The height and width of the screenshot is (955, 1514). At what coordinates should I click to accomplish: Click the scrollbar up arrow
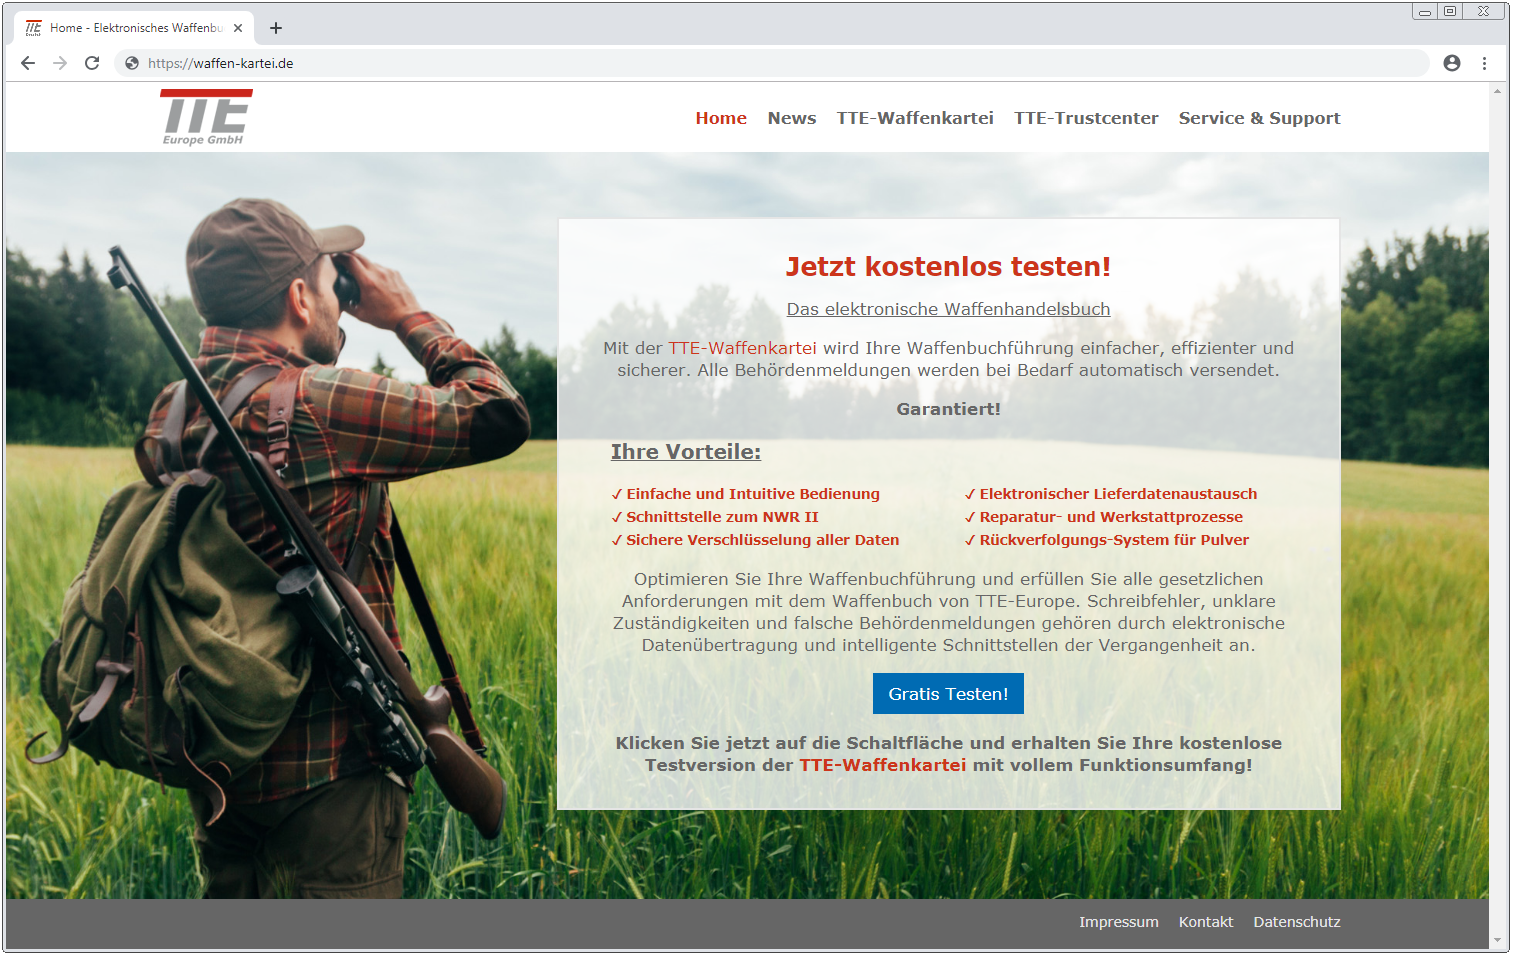click(1497, 91)
